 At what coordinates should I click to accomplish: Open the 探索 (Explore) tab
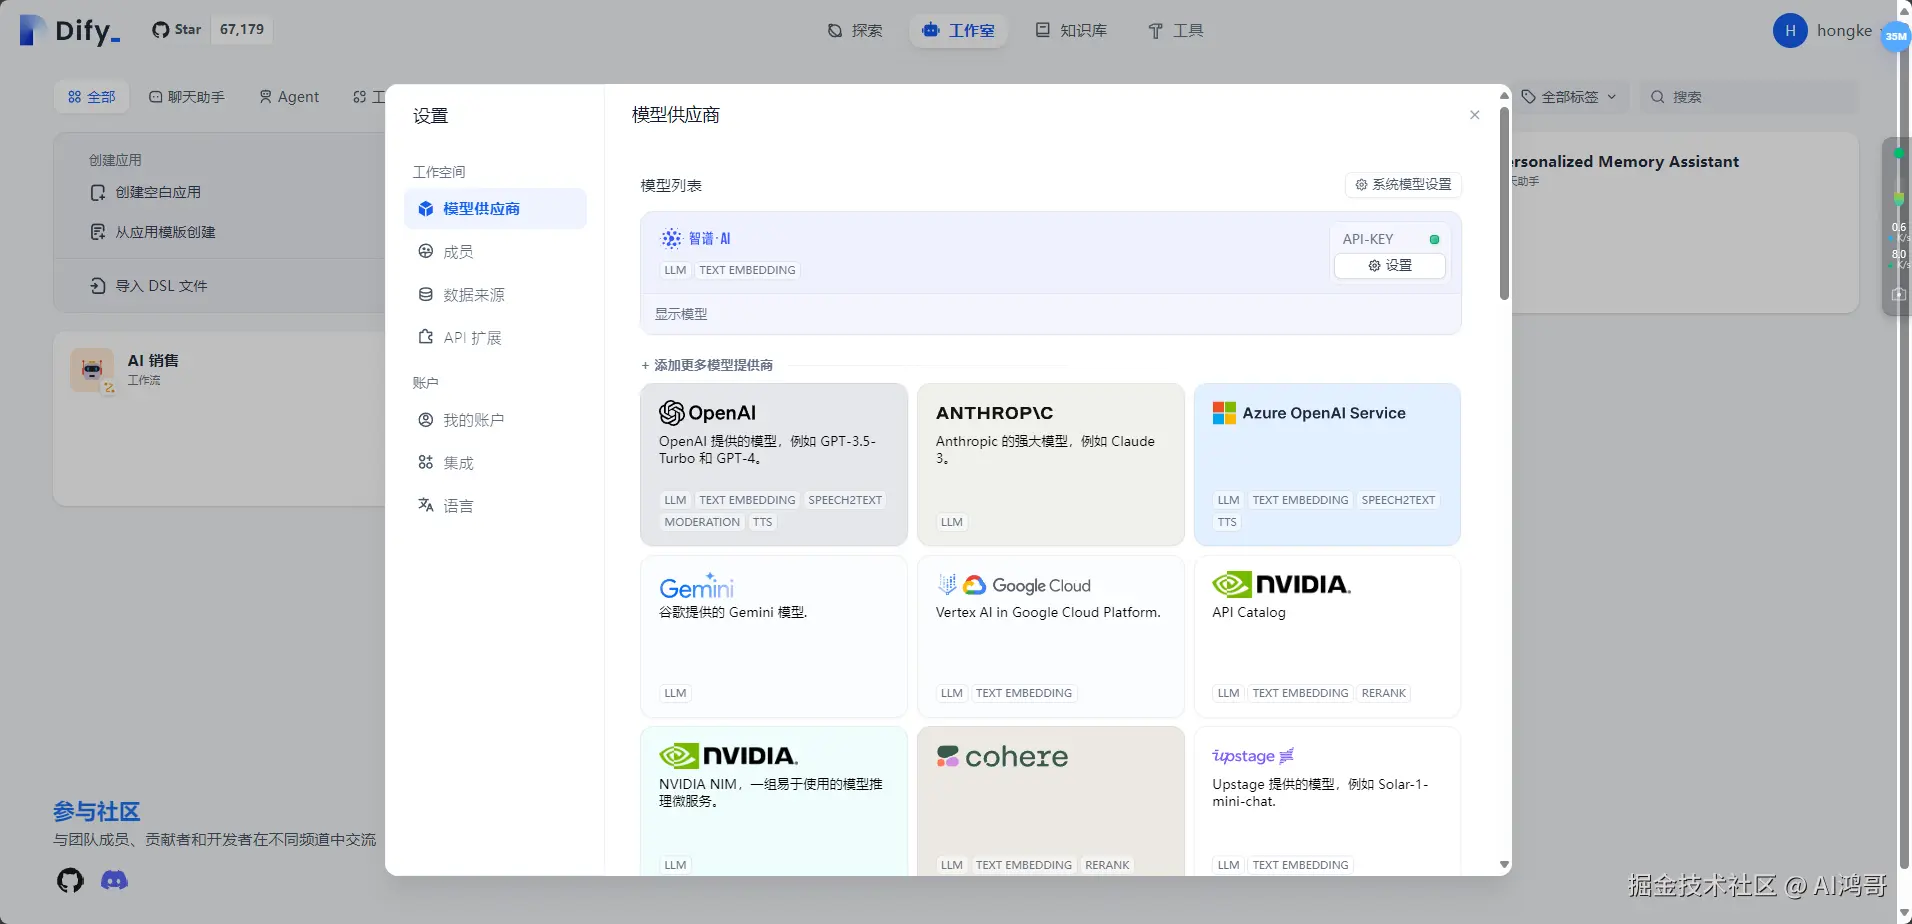tap(855, 30)
